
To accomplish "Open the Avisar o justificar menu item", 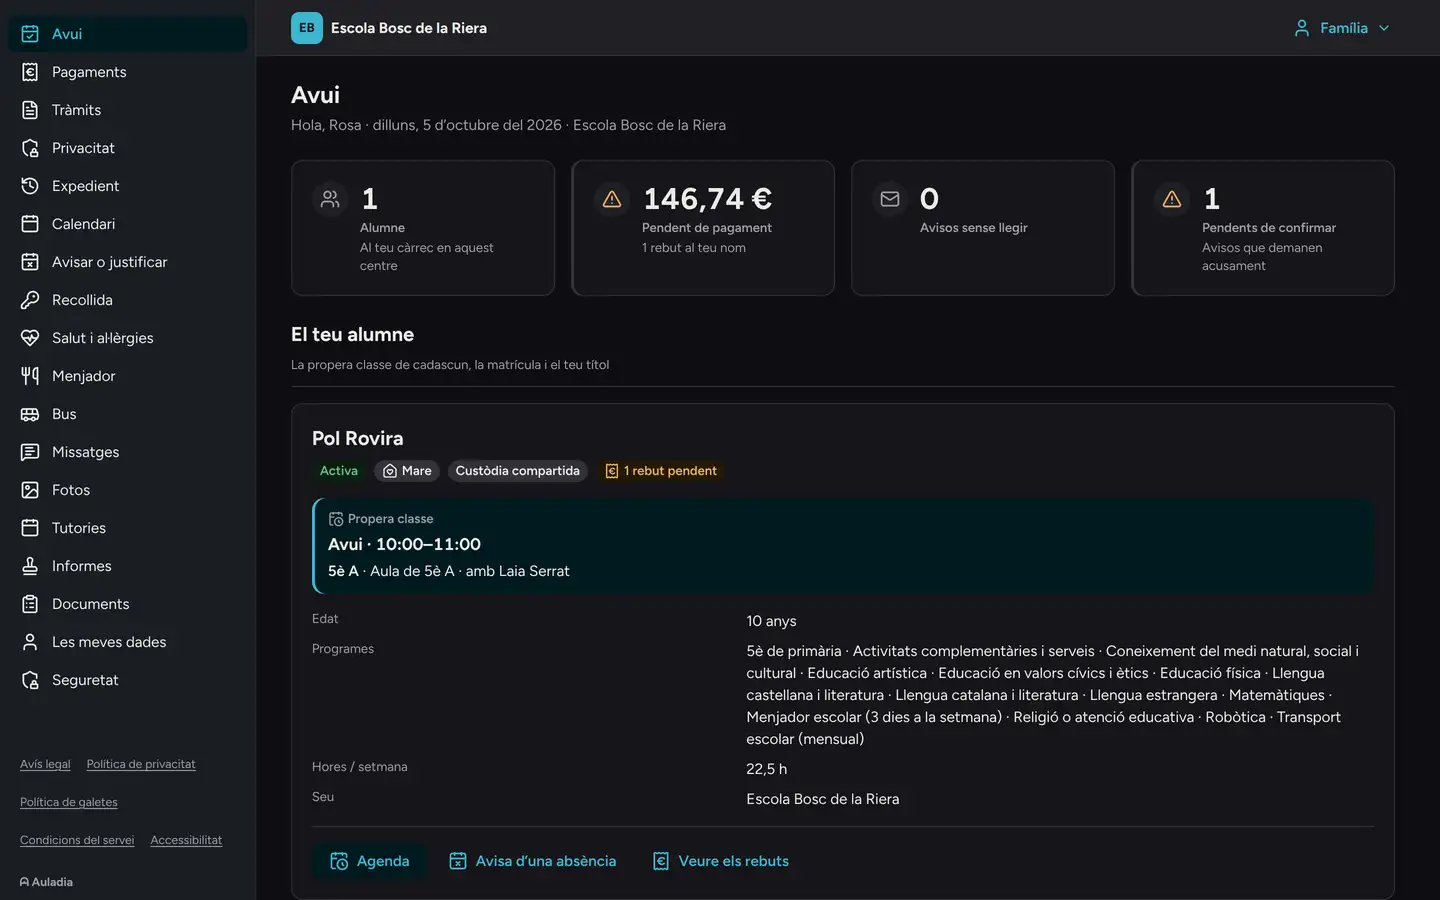I will (x=128, y=262).
